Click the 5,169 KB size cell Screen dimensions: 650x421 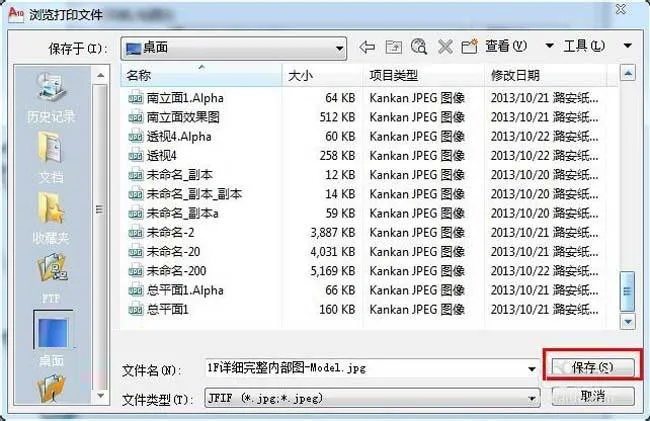point(333,271)
